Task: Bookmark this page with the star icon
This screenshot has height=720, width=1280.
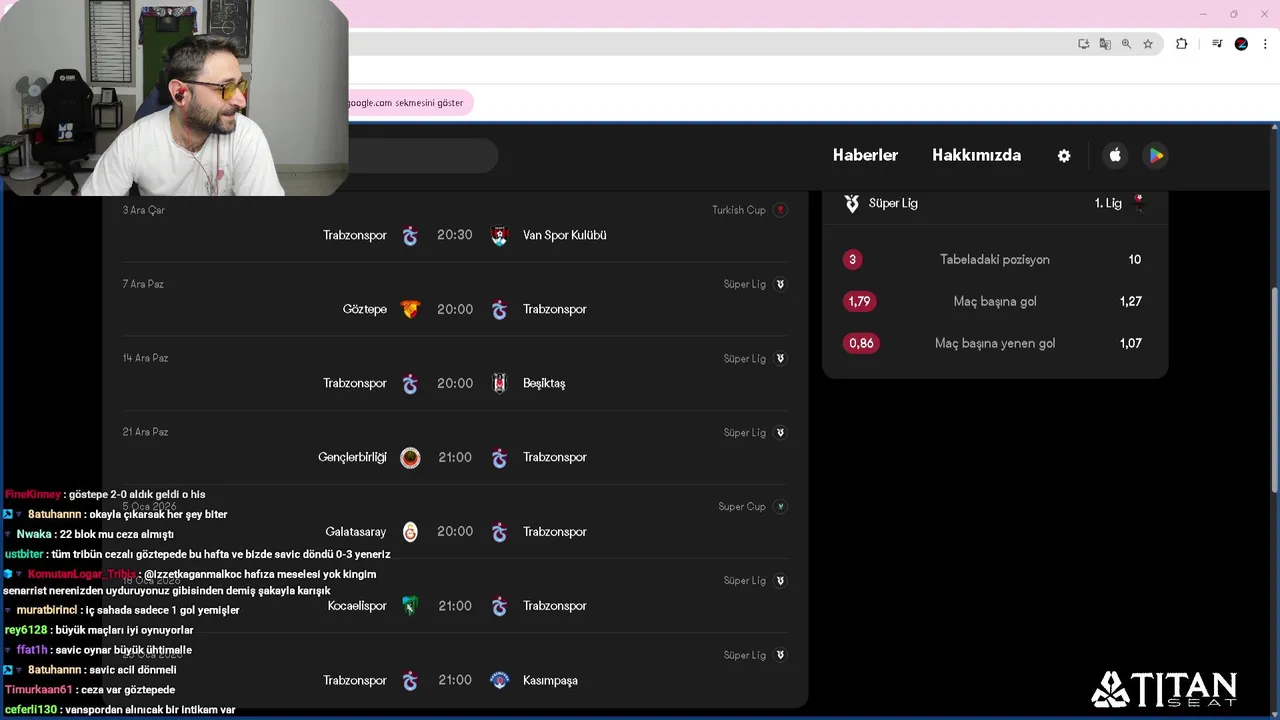Action: pyautogui.click(x=1148, y=44)
